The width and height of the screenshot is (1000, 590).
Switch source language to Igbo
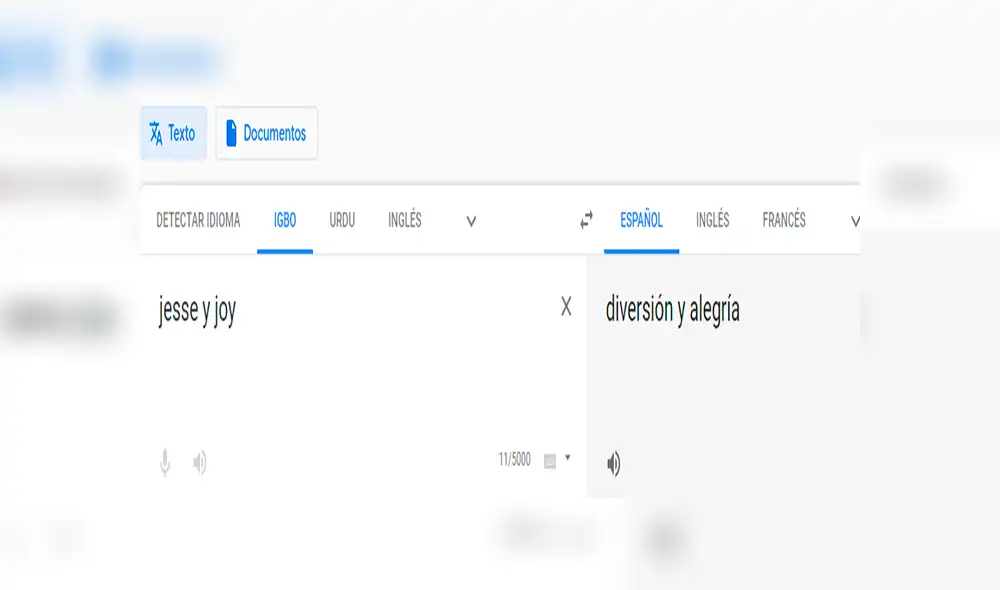[x=284, y=221]
